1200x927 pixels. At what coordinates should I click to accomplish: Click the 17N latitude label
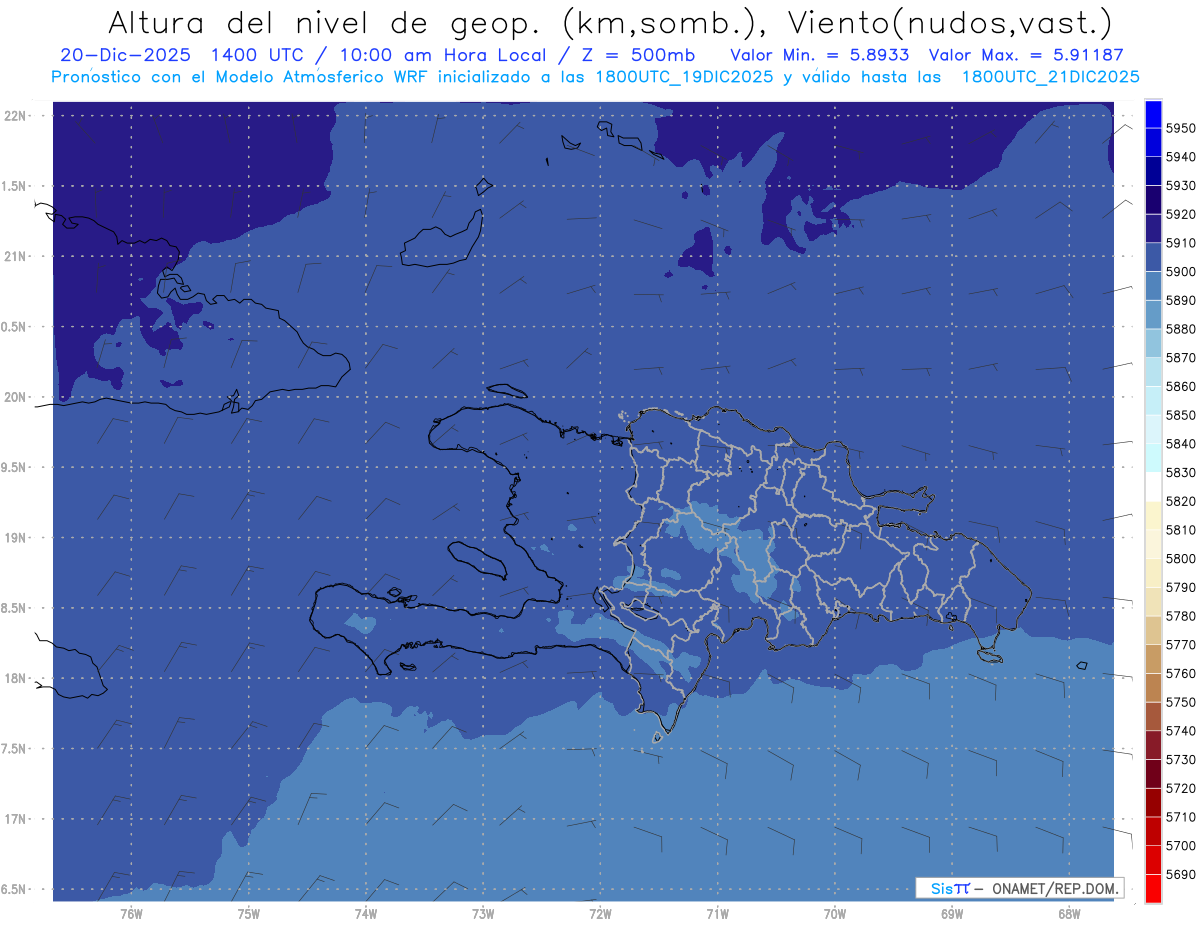pyautogui.click(x=15, y=820)
